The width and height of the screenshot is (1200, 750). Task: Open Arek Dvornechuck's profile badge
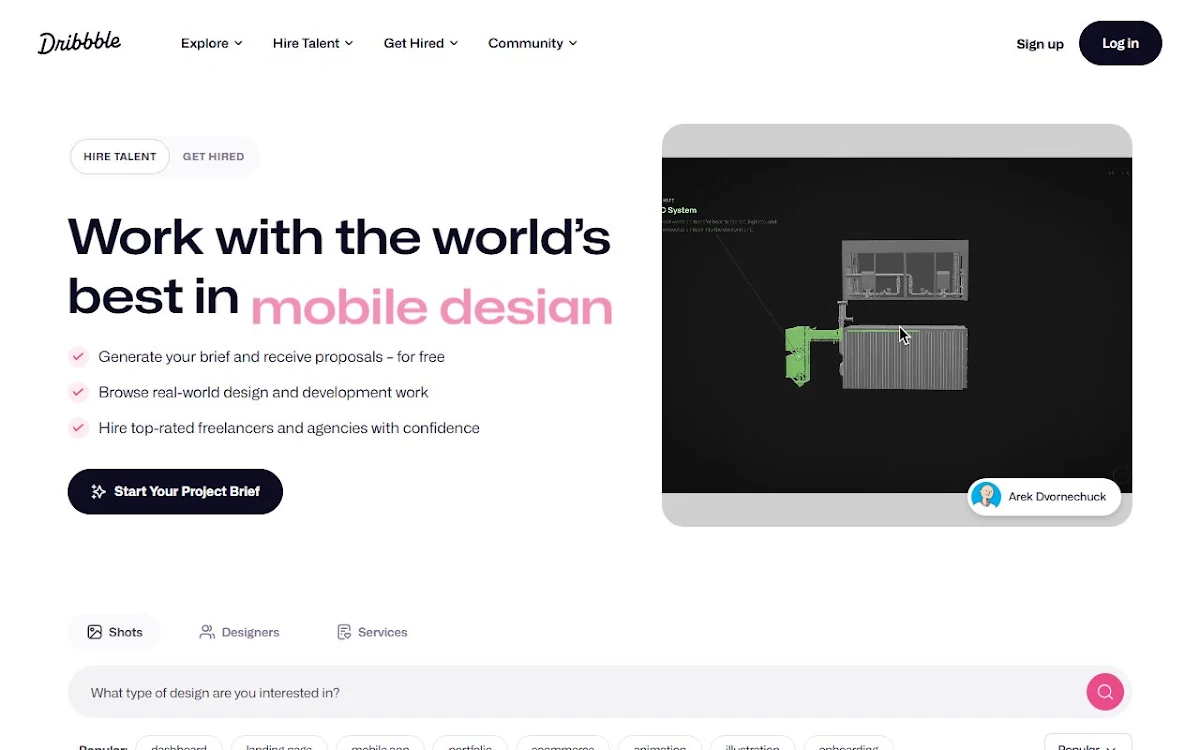[x=1044, y=496]
